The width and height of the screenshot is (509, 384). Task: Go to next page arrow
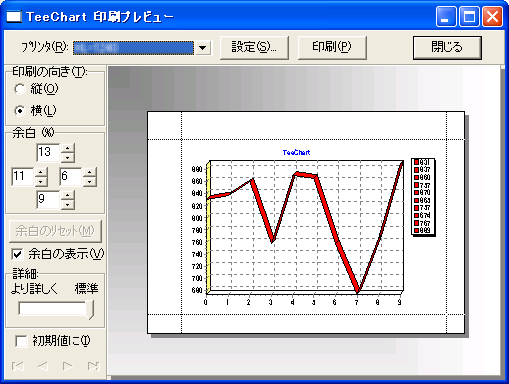68,366
